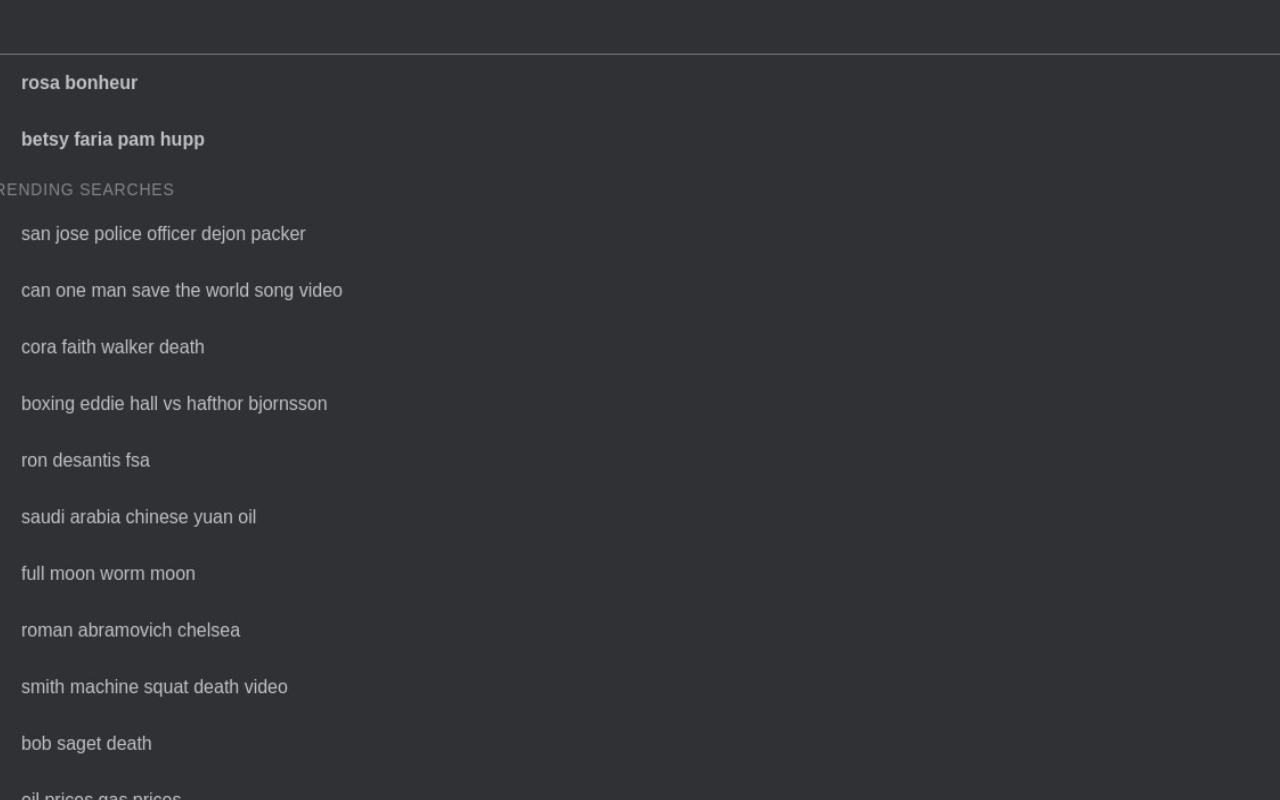Select the 'full moon worm moon' search

click(x=640, y=574)
